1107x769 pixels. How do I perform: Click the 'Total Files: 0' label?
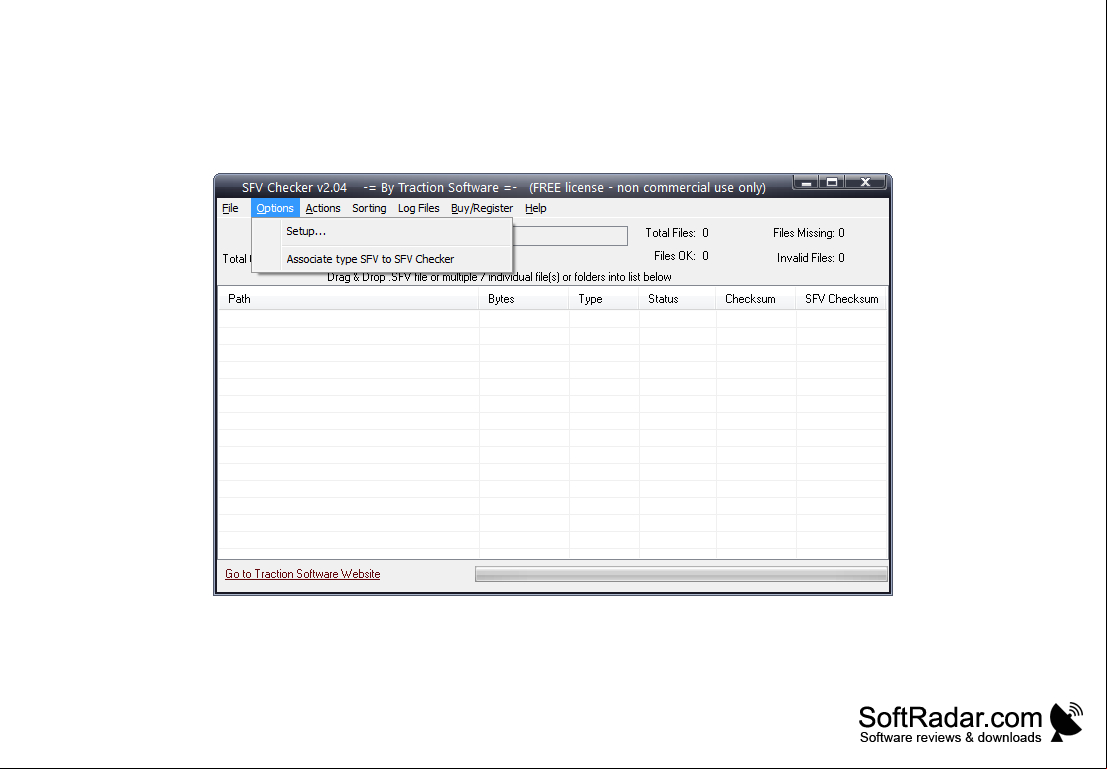[677, 233]
